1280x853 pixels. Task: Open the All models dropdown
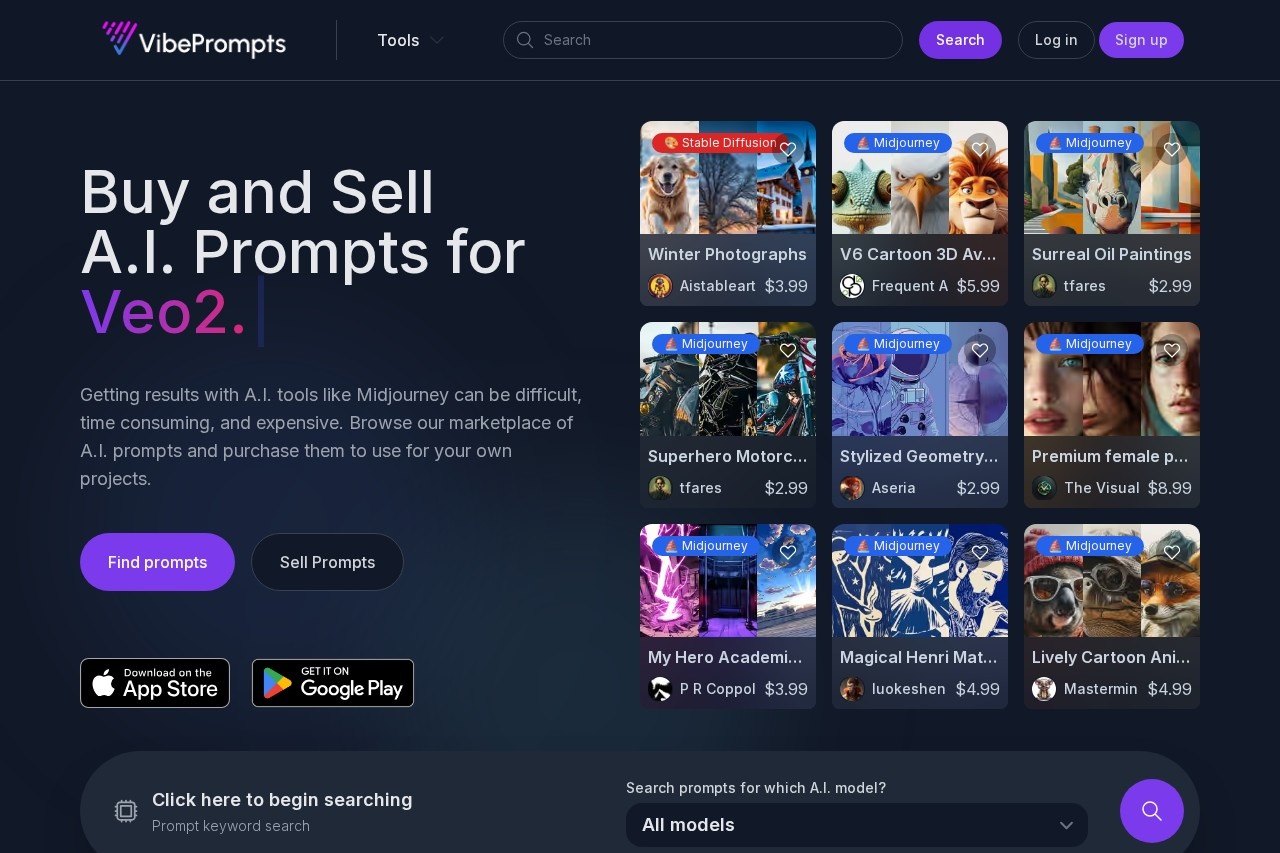pos(857,825)
